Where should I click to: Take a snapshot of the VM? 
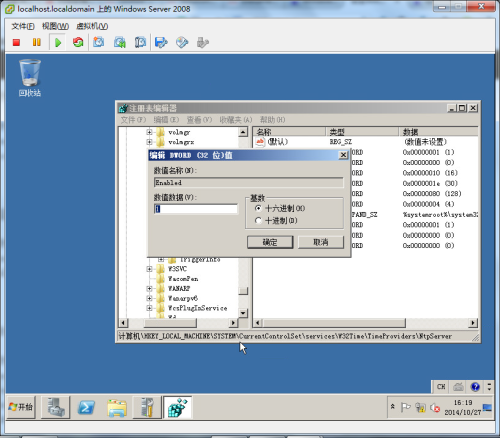(x=99, y=42)
